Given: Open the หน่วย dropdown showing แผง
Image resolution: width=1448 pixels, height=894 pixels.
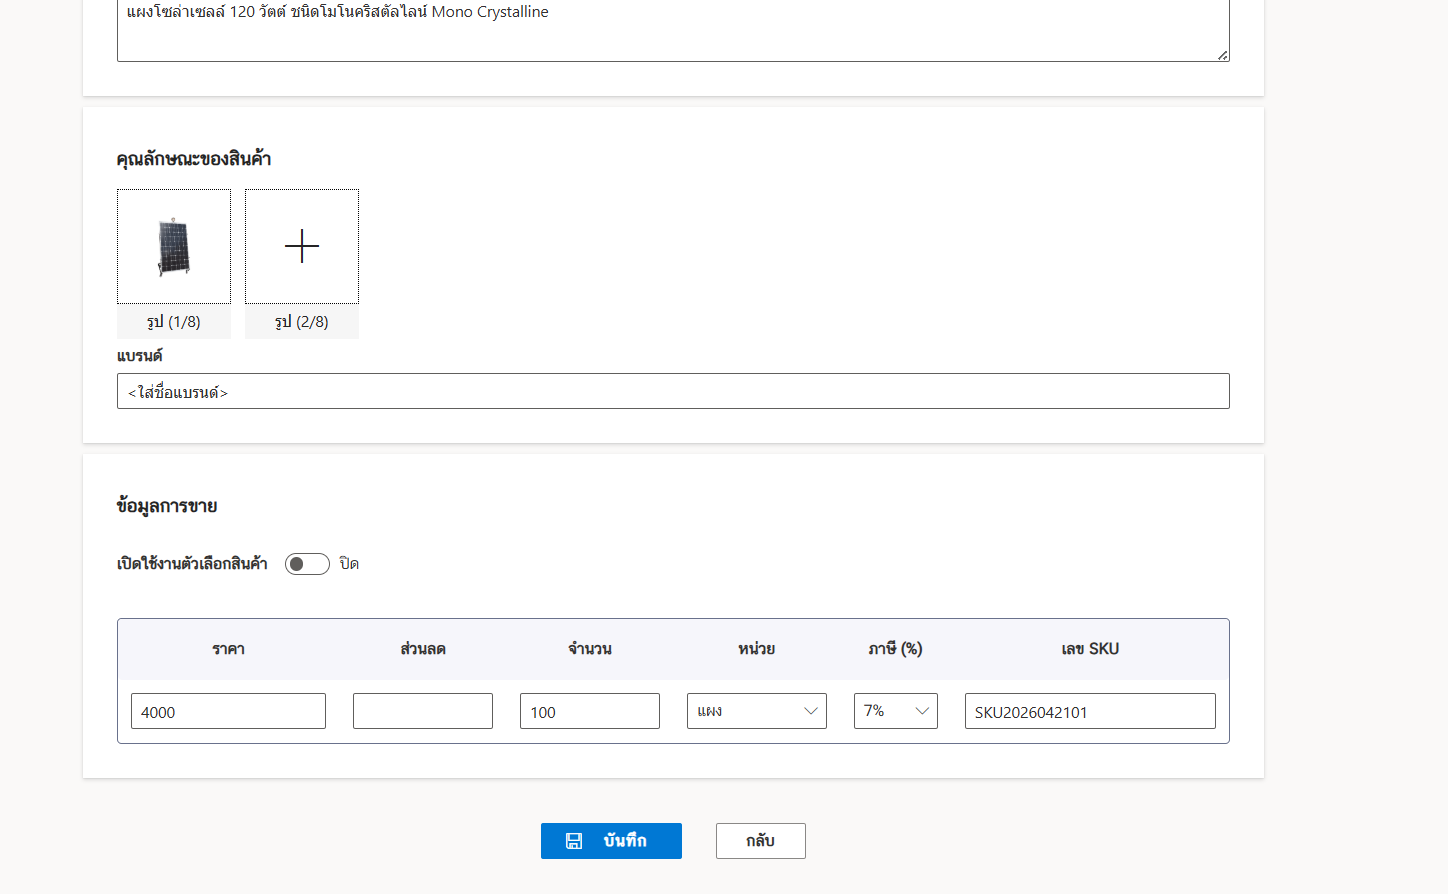Looking at the screenshot, I should (x=756, y=711).
